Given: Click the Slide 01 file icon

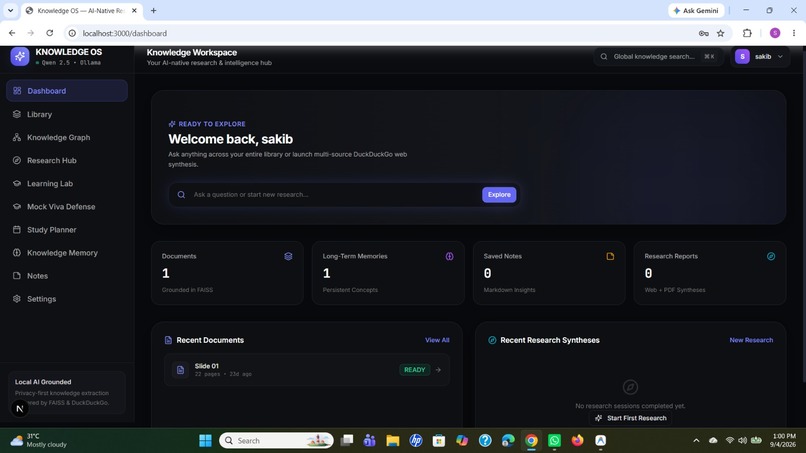Looking at the screenshot, I should (x=180, y=370).
